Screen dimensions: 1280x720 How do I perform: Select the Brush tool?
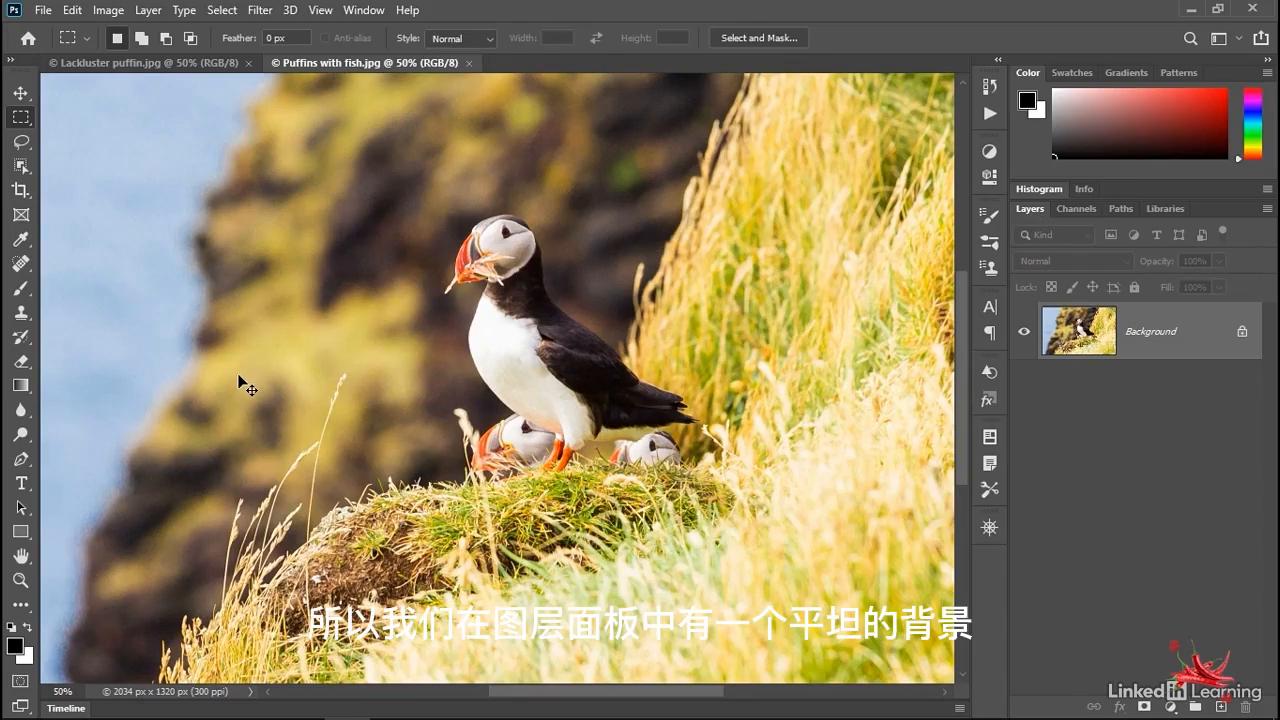tap(21, 288)
